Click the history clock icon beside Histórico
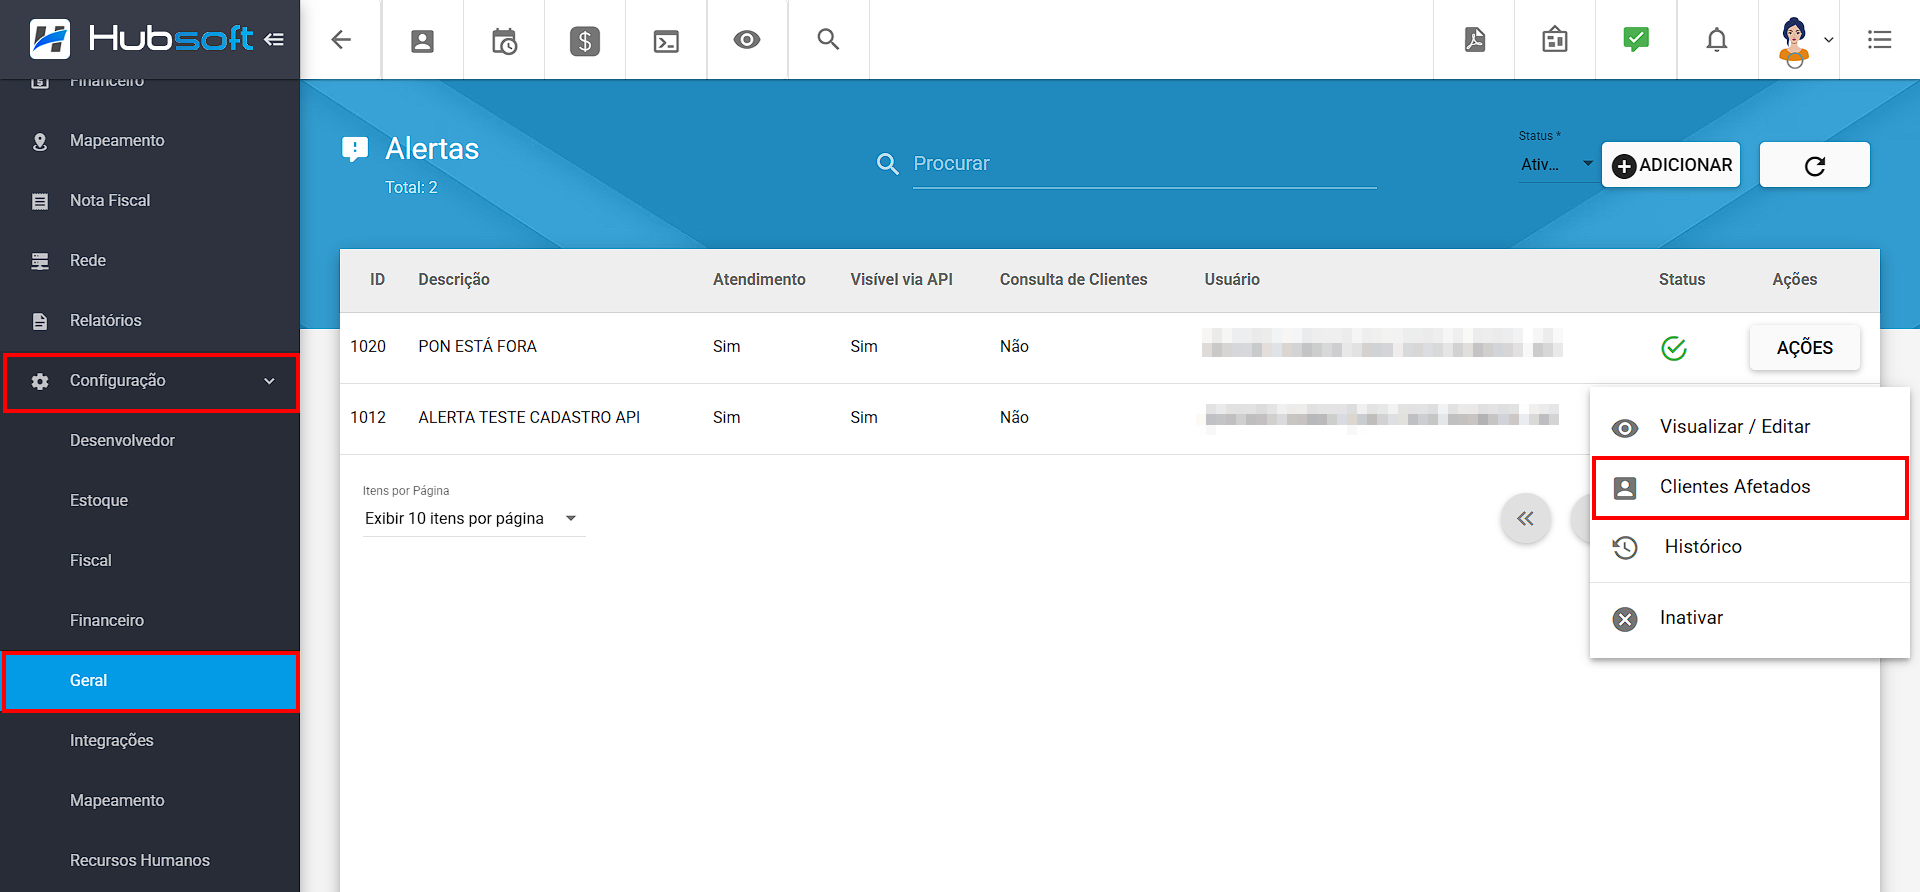1920x892 pixels. point(1625,547)
